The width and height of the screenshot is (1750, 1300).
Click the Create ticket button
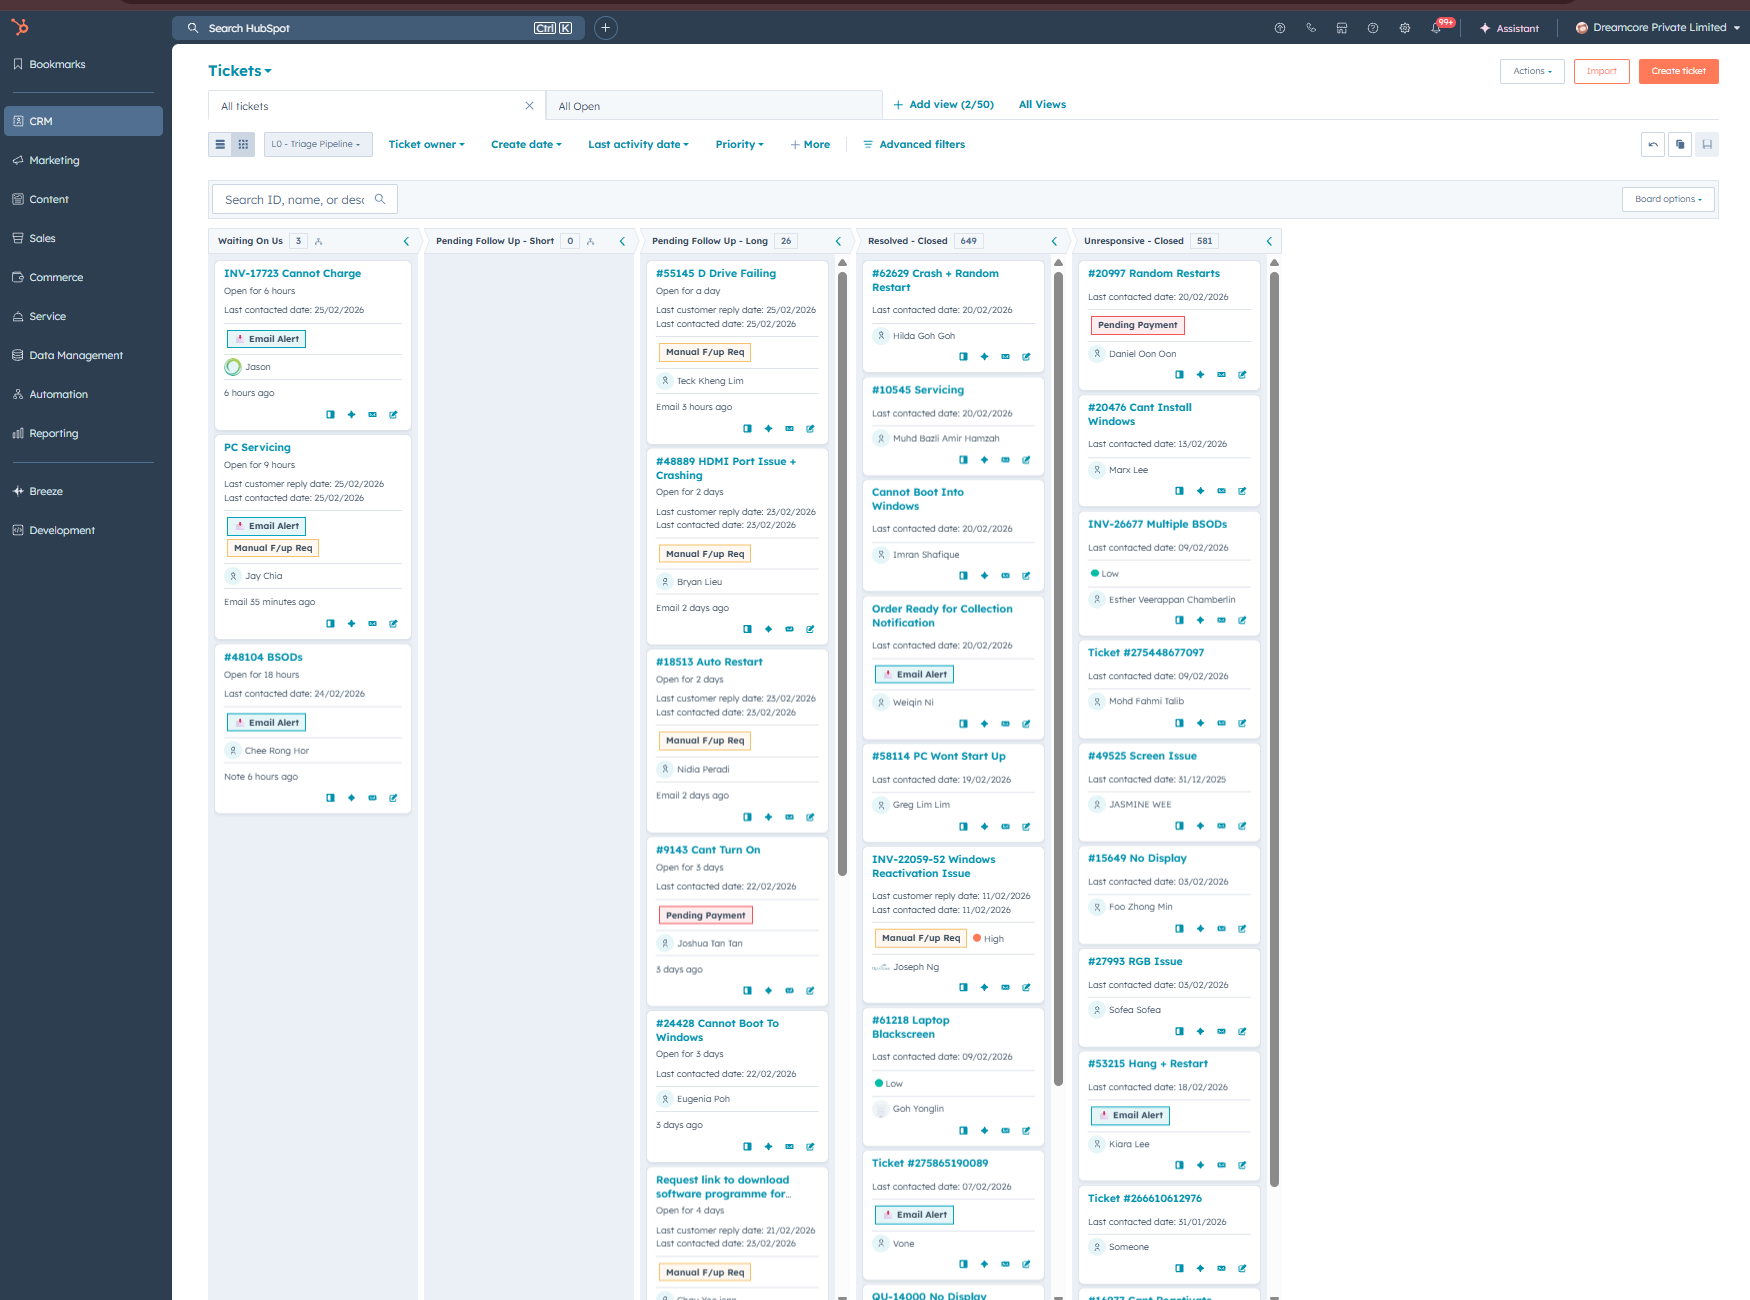tap(1678, 71)
